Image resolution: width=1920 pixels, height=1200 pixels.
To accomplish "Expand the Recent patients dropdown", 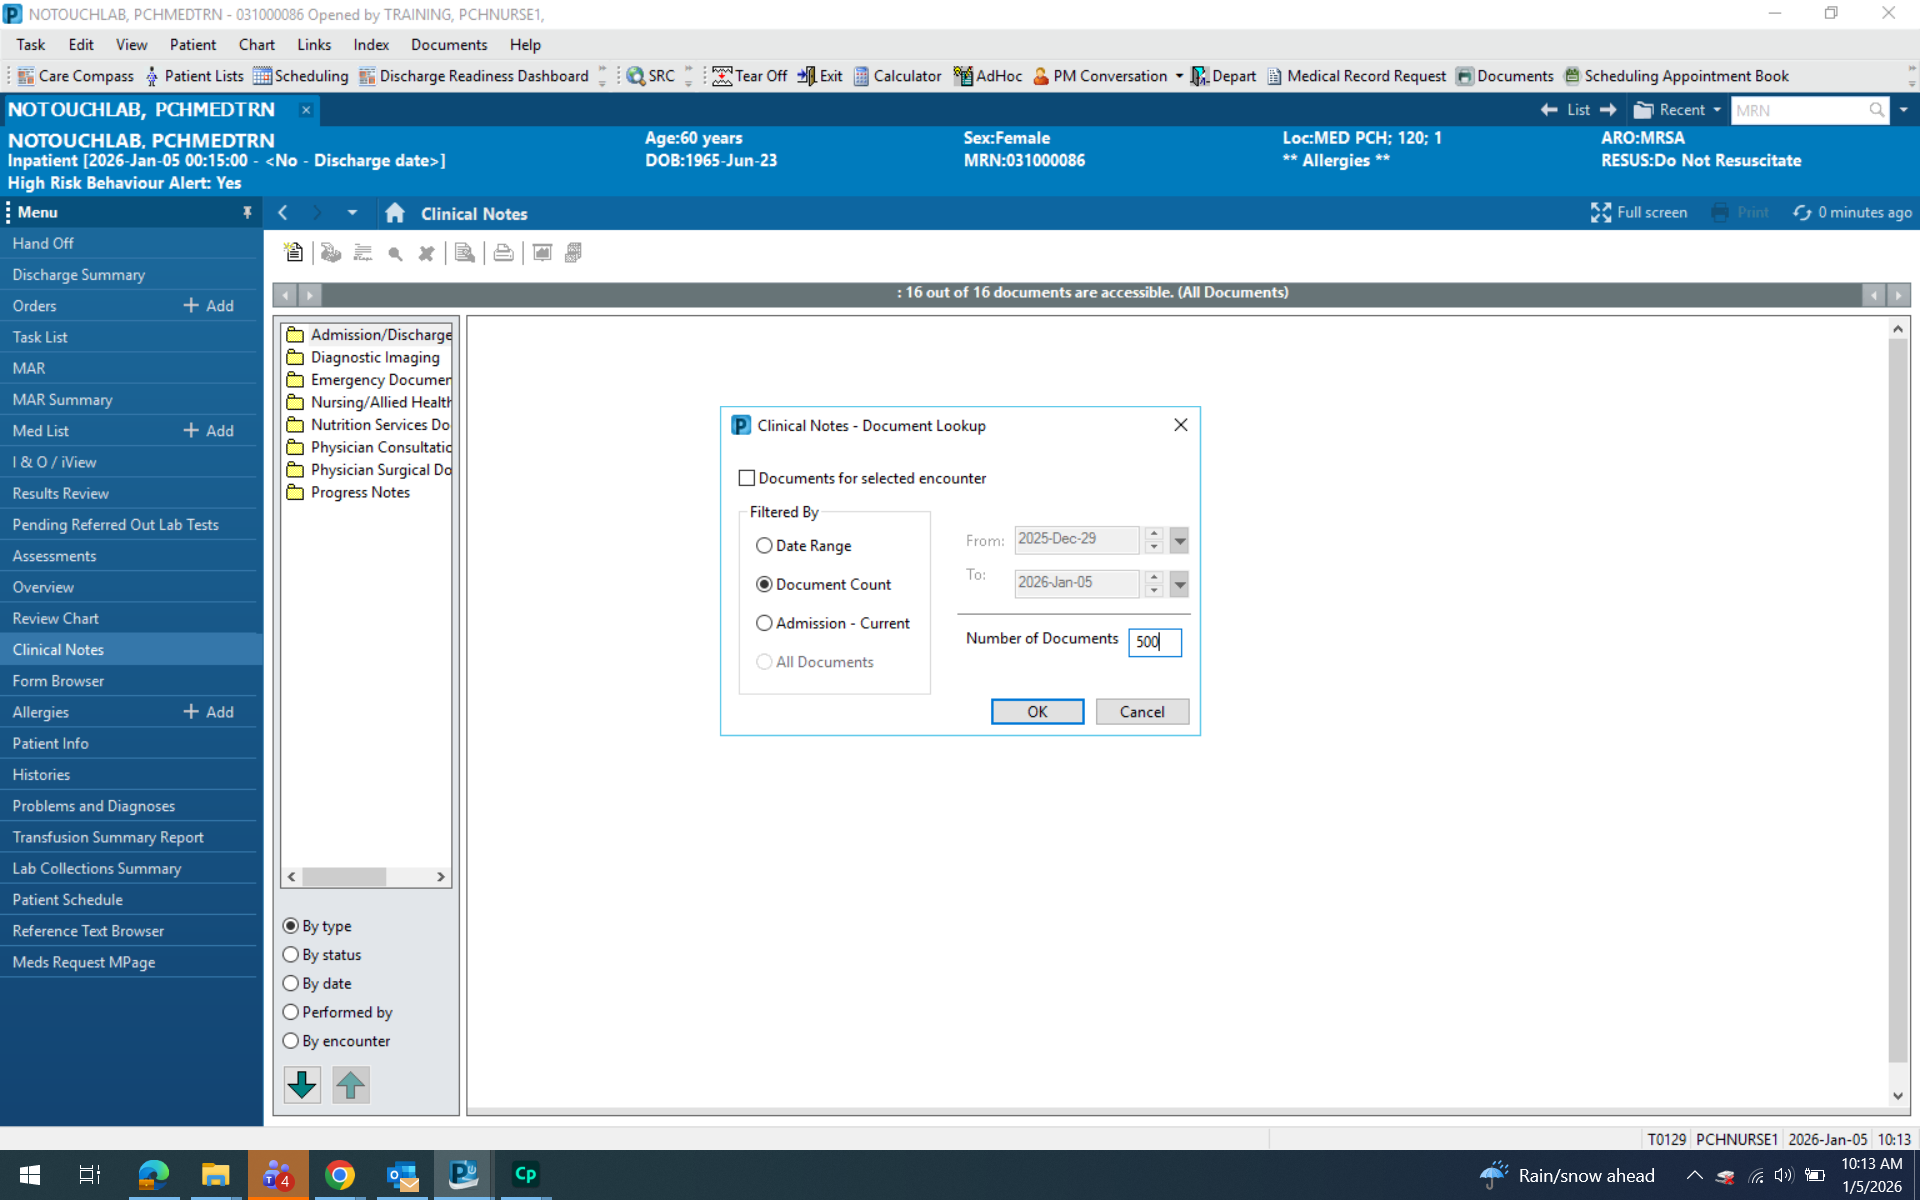I will (x=1717, y=110).
